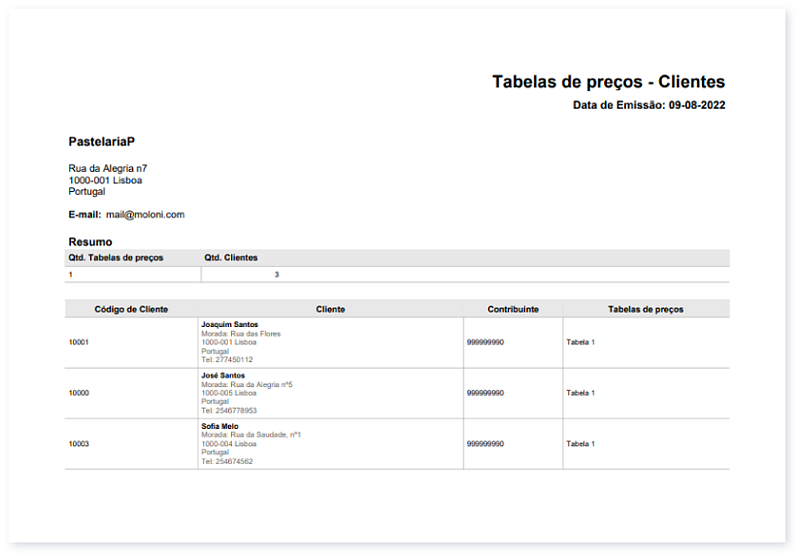This screenshot has width=800, height=557.
Task: Click the 'Tabelas de preços - Clientes' report title
Action: [608, 82]
